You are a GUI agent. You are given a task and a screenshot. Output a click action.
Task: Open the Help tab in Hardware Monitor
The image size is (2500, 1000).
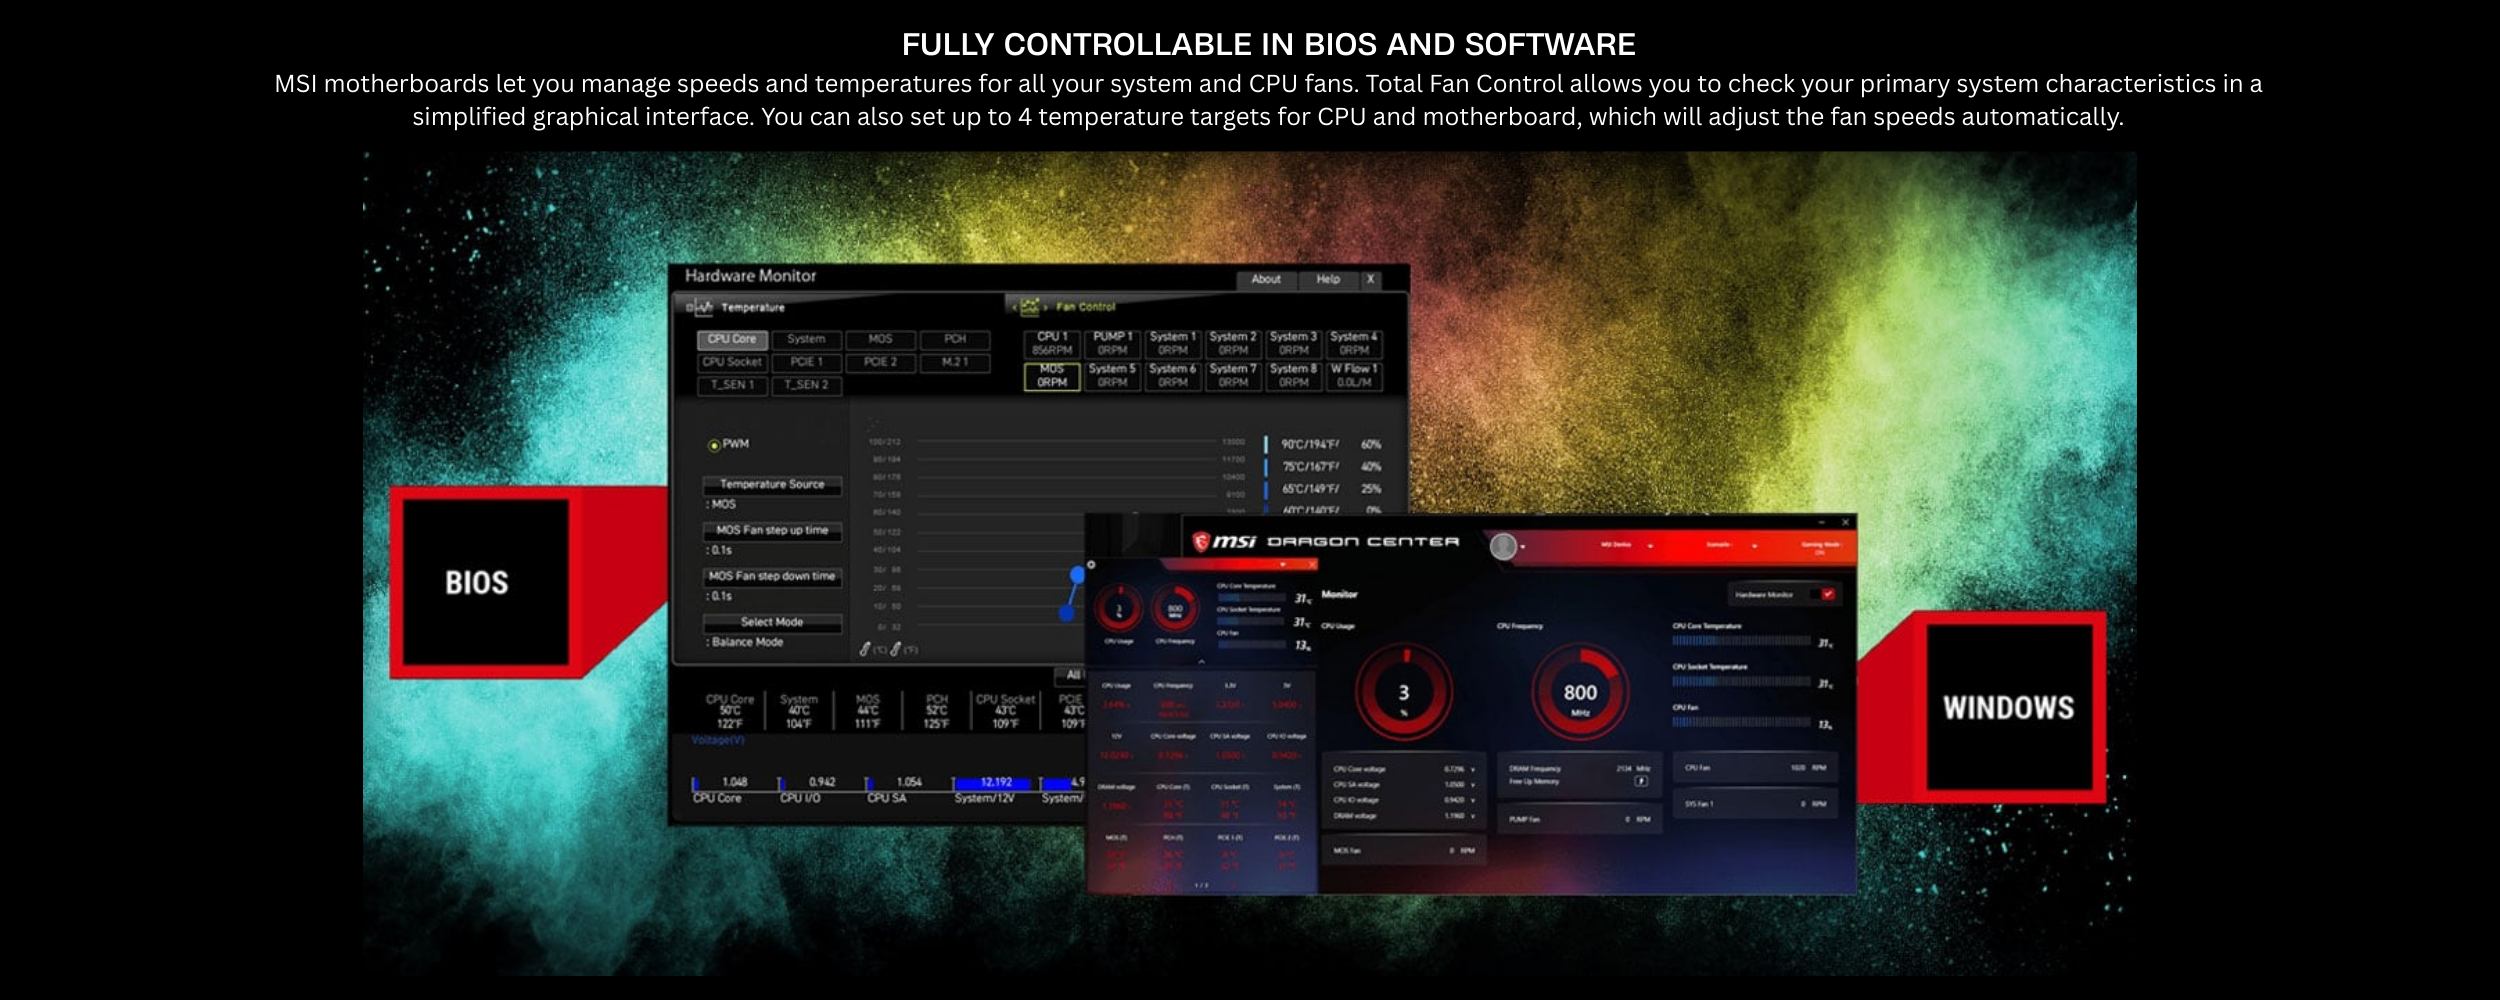coord(1328,279)
